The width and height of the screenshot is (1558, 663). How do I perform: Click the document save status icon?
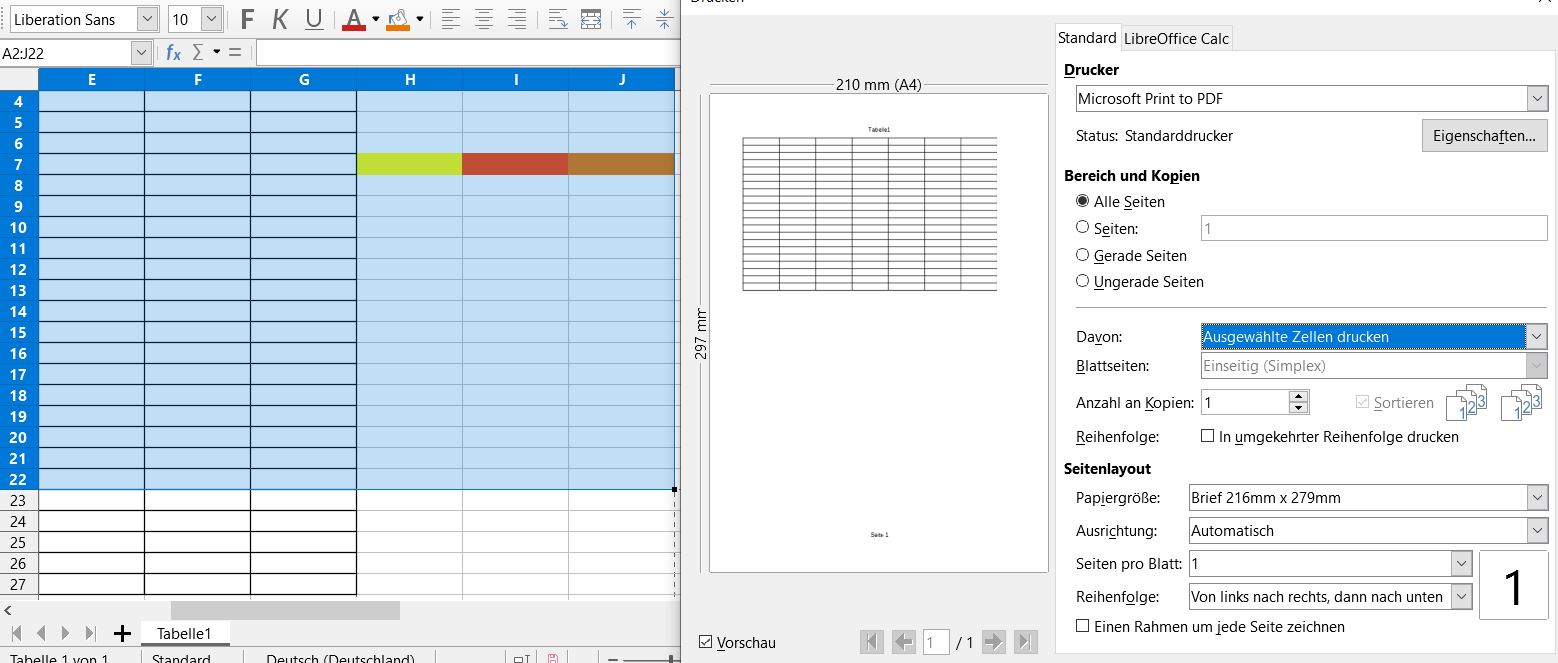(x=552, y=659)
